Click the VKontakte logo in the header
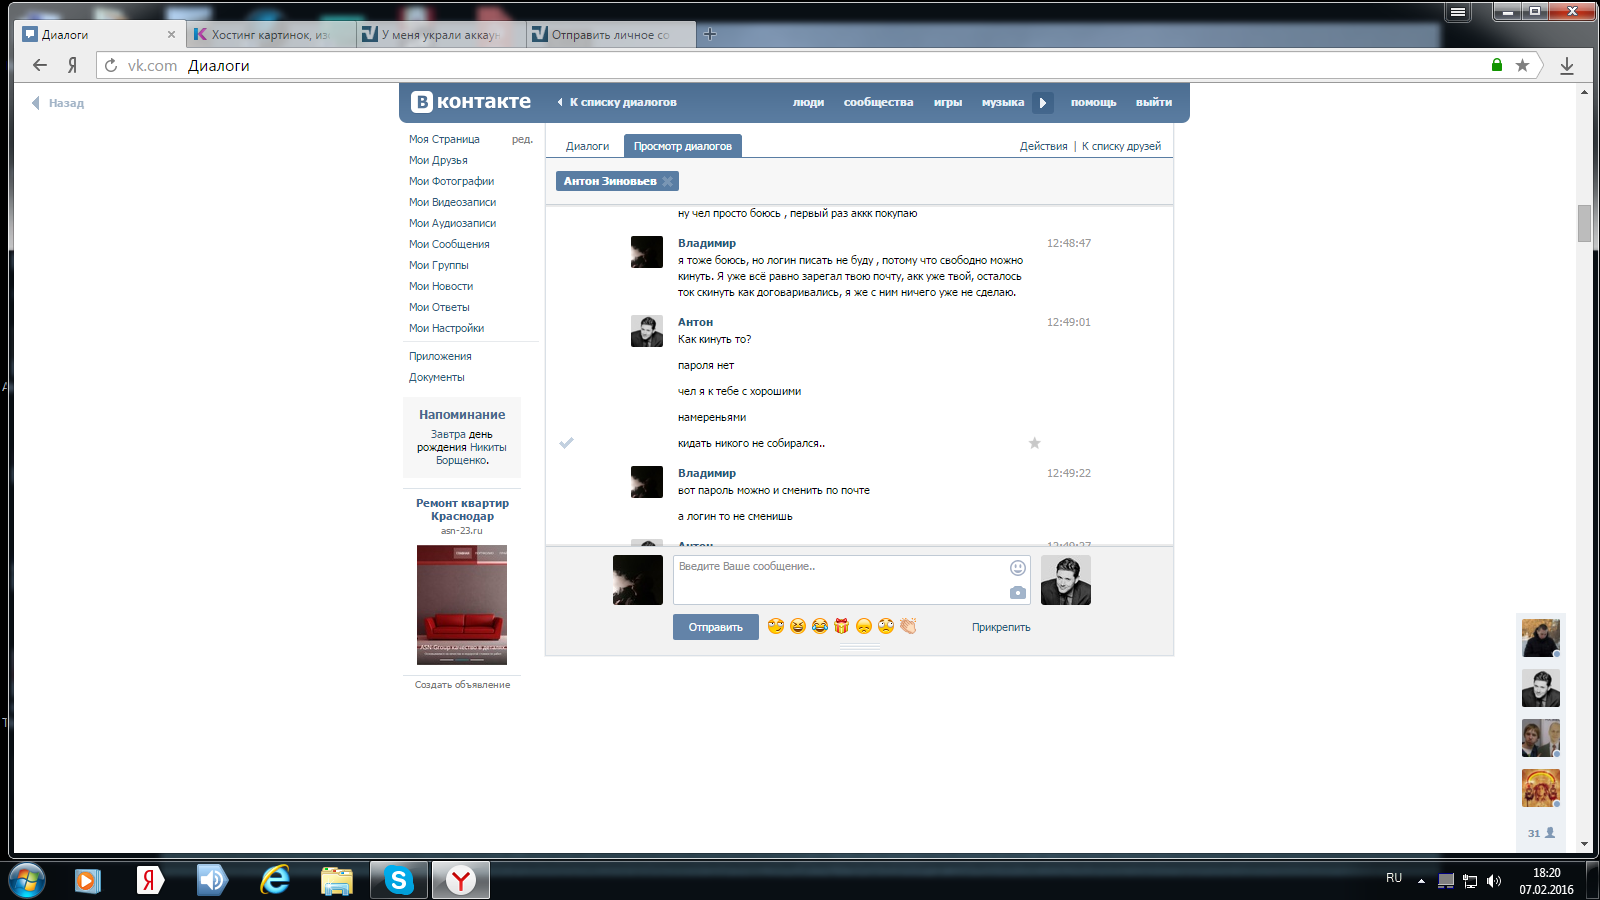The height and width of the screenshot is (900, 1600). pos(471,102)
